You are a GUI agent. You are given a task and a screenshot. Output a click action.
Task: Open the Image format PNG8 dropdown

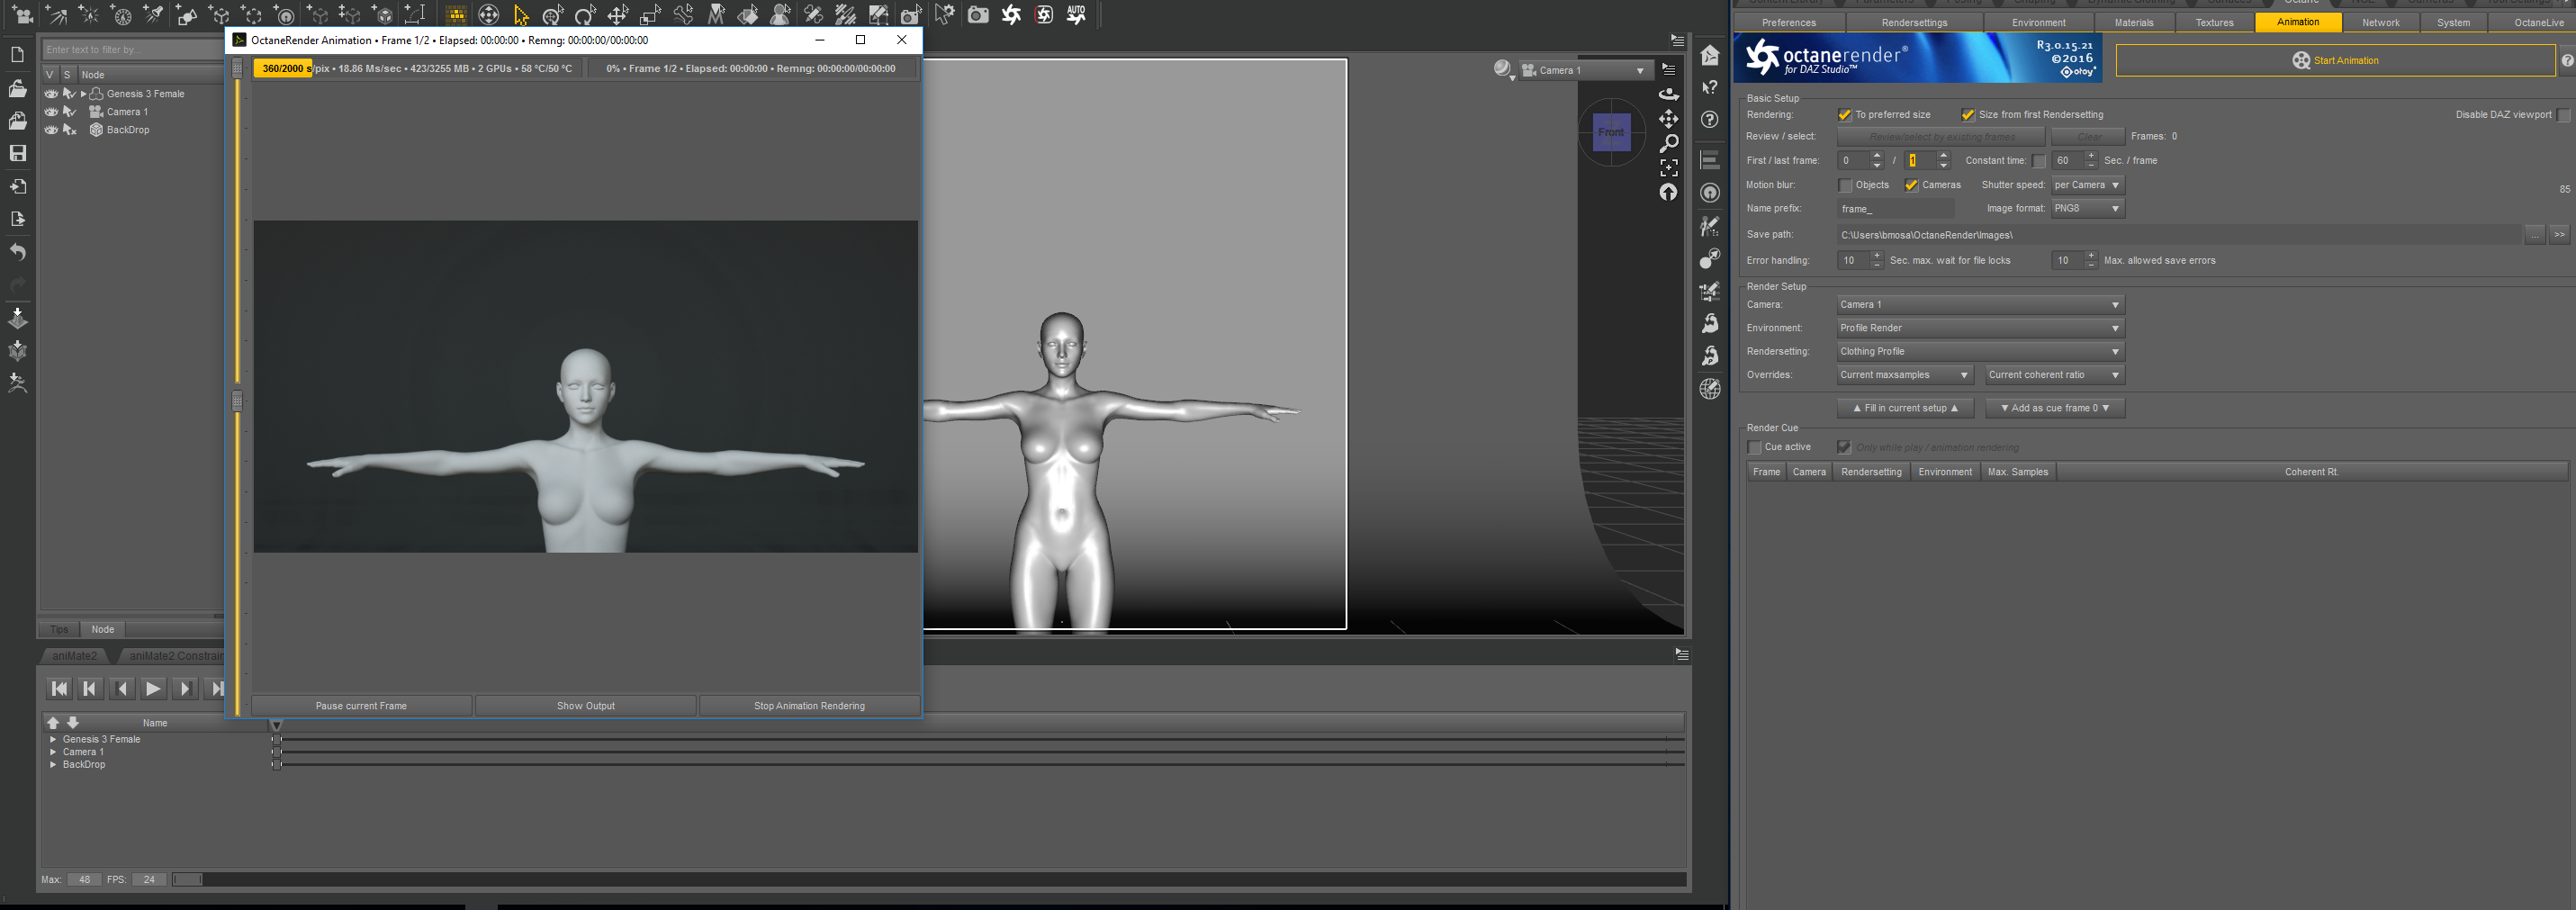click(2087, 209)
